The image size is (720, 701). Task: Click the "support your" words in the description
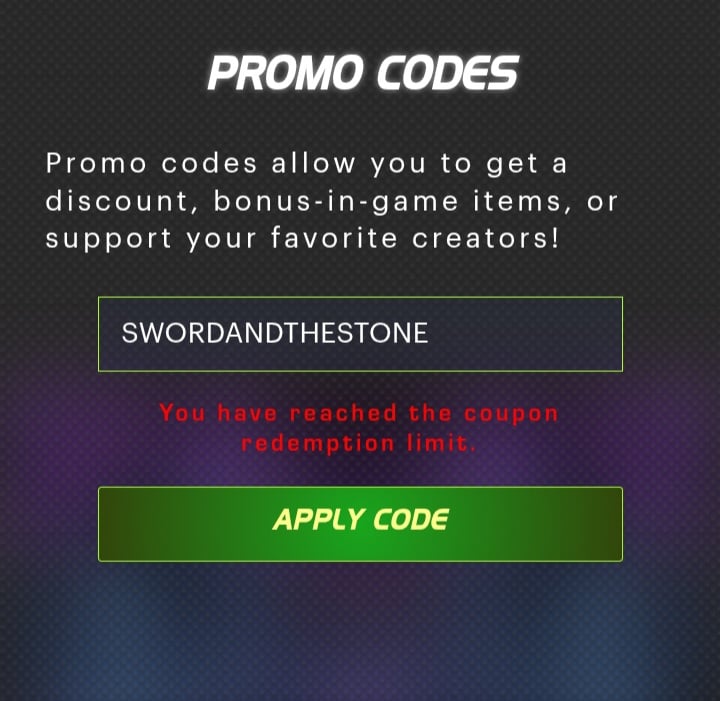[x=151, y=239]
